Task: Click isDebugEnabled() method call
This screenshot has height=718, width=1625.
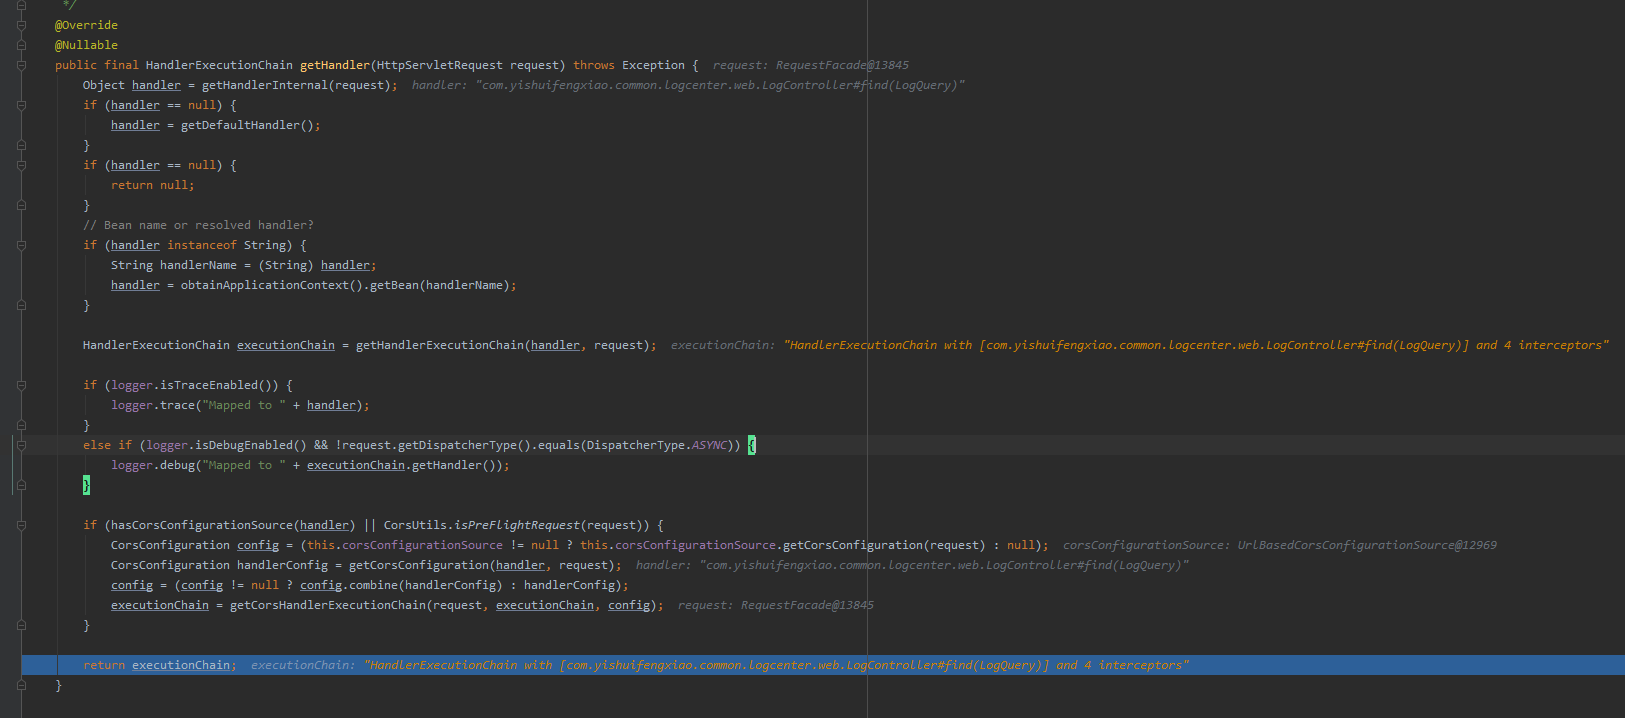Action: click(x=251, y=445)
